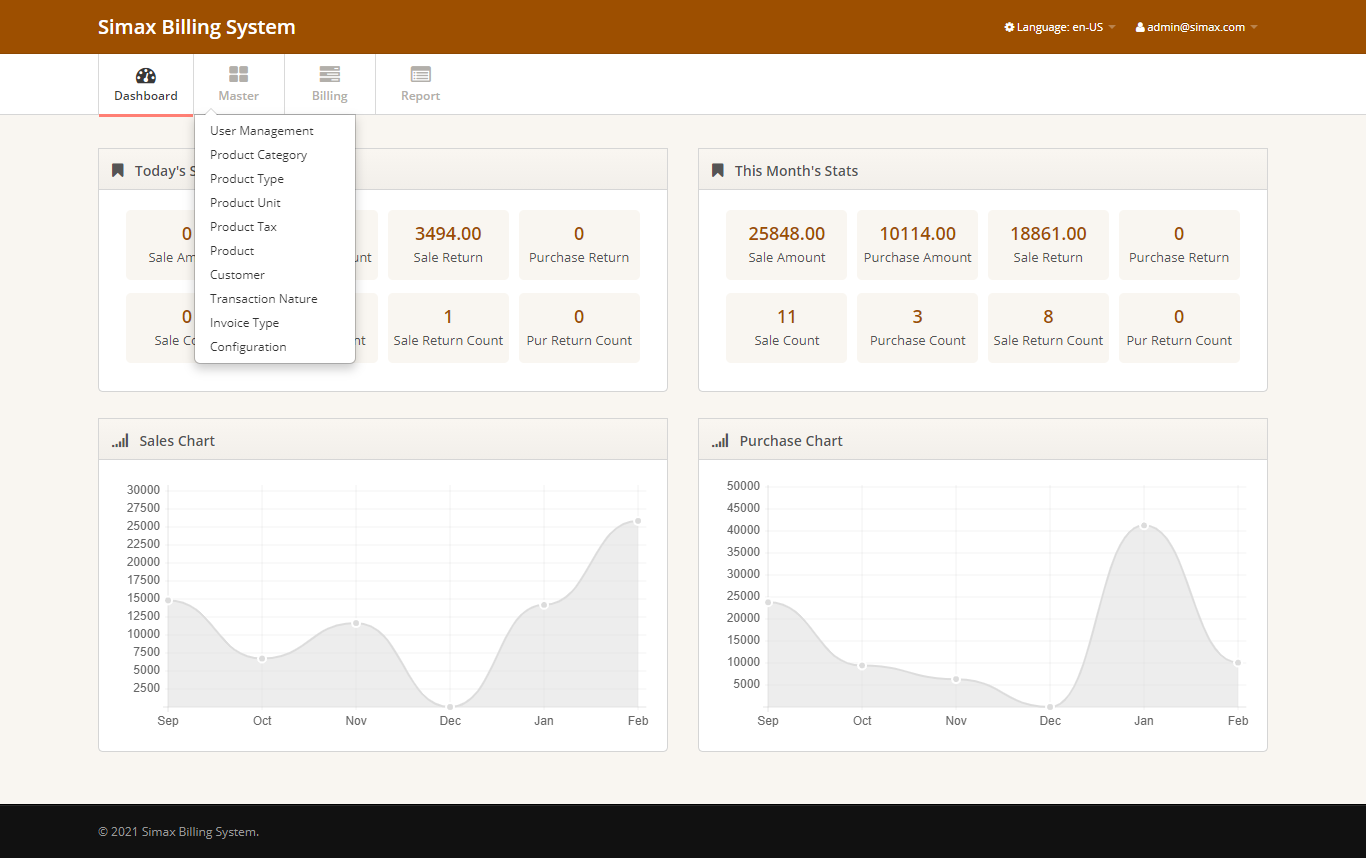Screen dimensions: 1366x858
Task: Click the Simax Billing System footer link
Action: [199, 831]
